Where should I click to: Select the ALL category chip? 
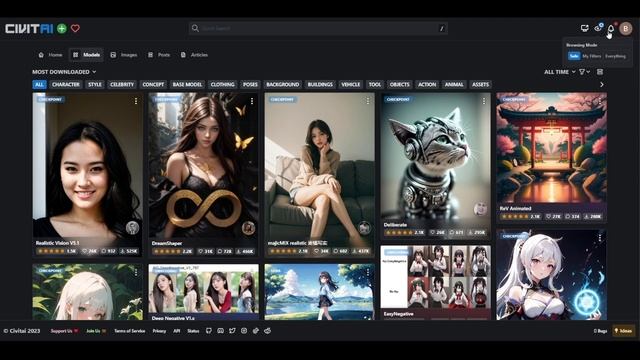(39, 84)
